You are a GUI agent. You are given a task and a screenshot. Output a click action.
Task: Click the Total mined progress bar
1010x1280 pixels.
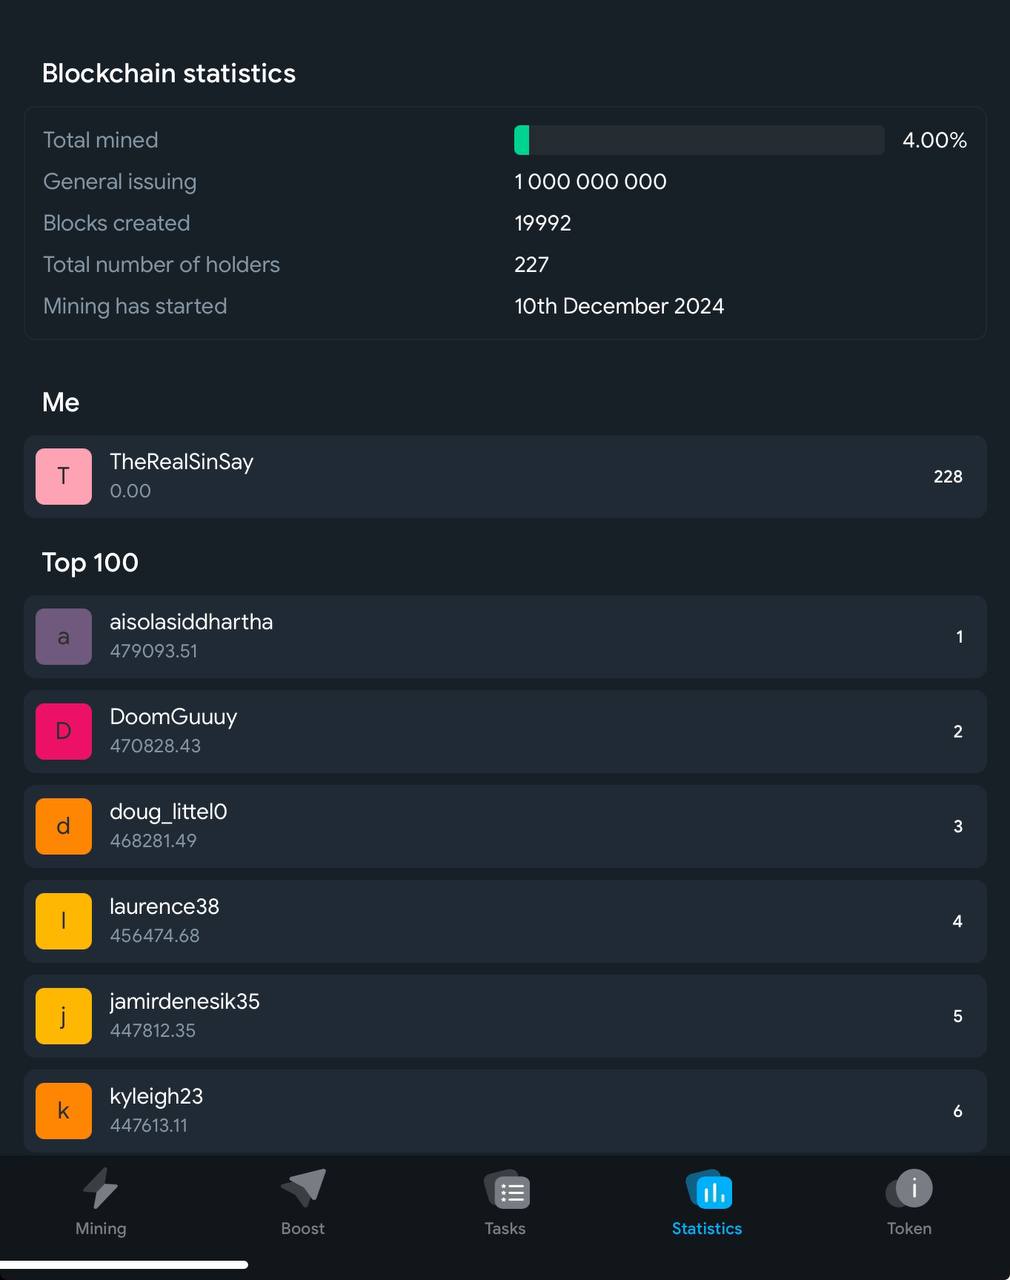[x=699, y=140]
